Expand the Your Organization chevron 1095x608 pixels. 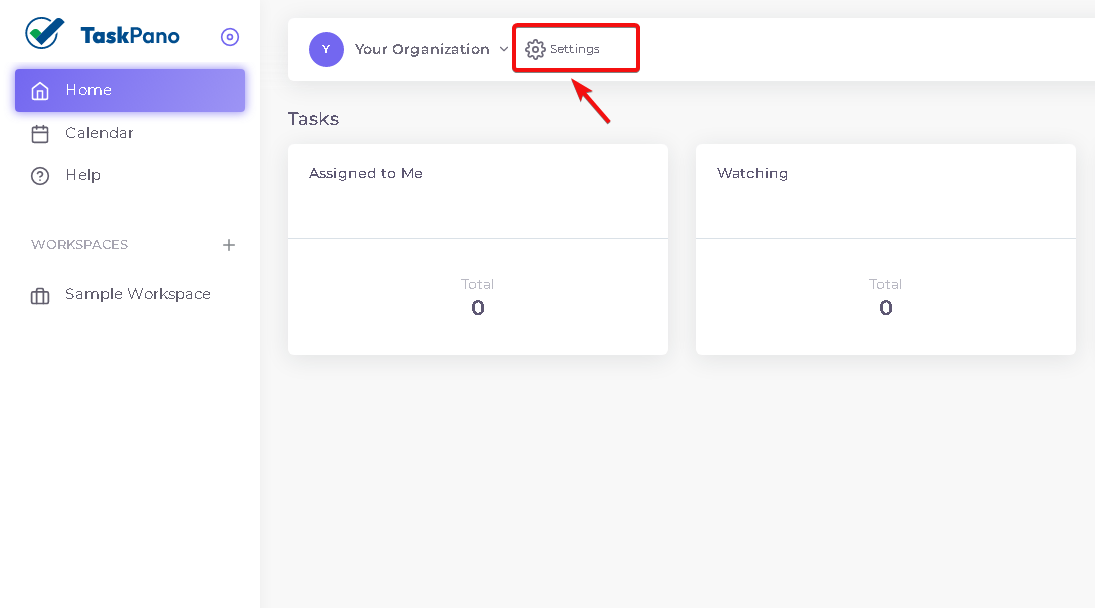(504, 49)
